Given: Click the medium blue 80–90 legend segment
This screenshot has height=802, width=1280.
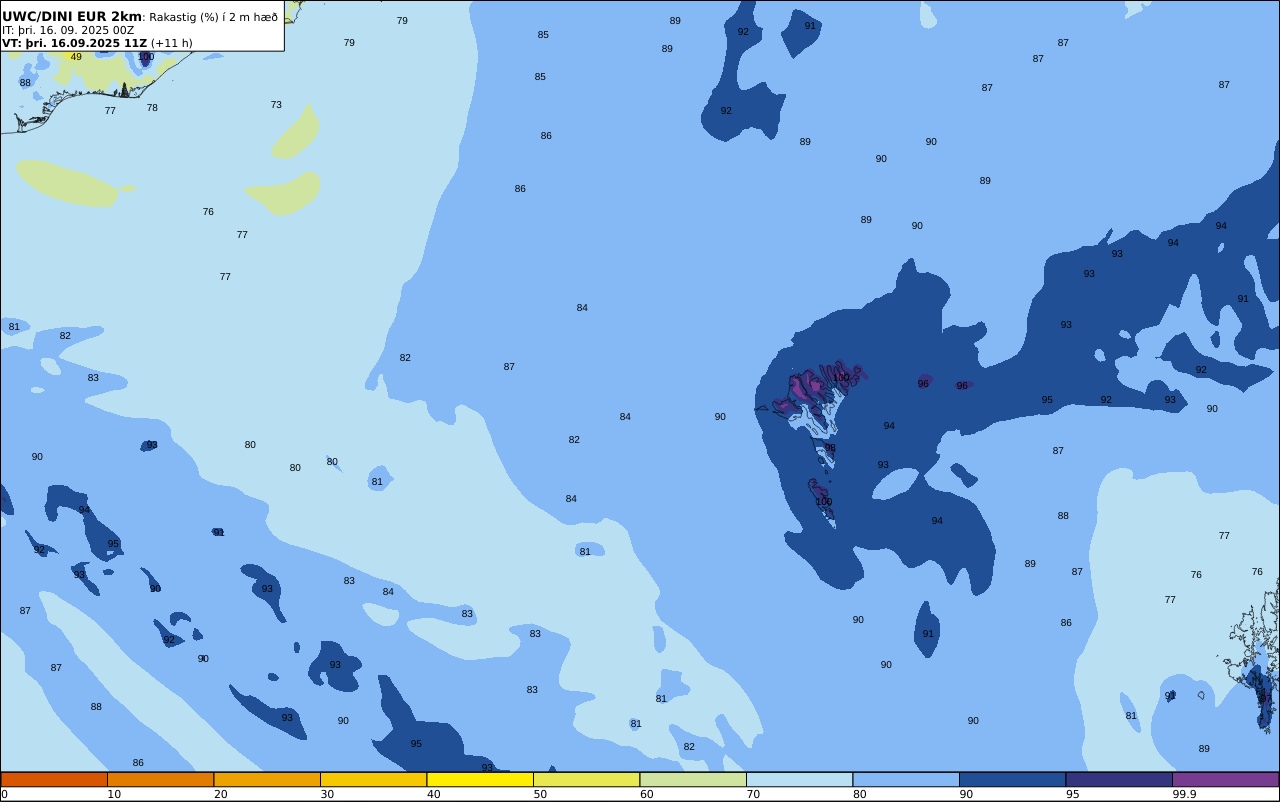Looking at the screenshot, I should coord(906,779).
